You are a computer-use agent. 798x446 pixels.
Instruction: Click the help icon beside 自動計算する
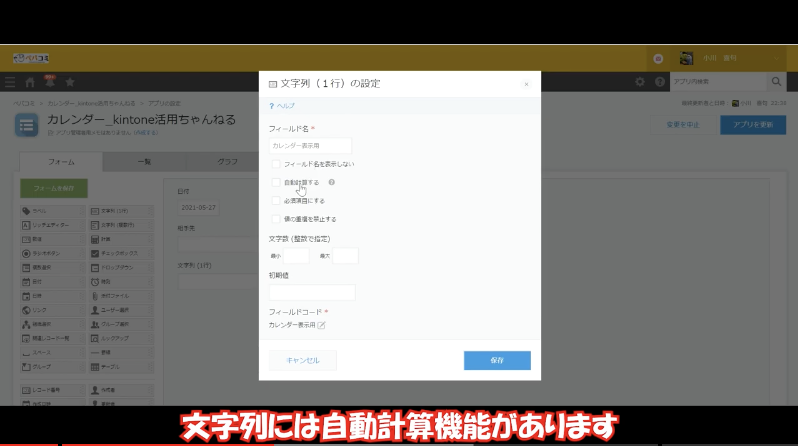331,182
